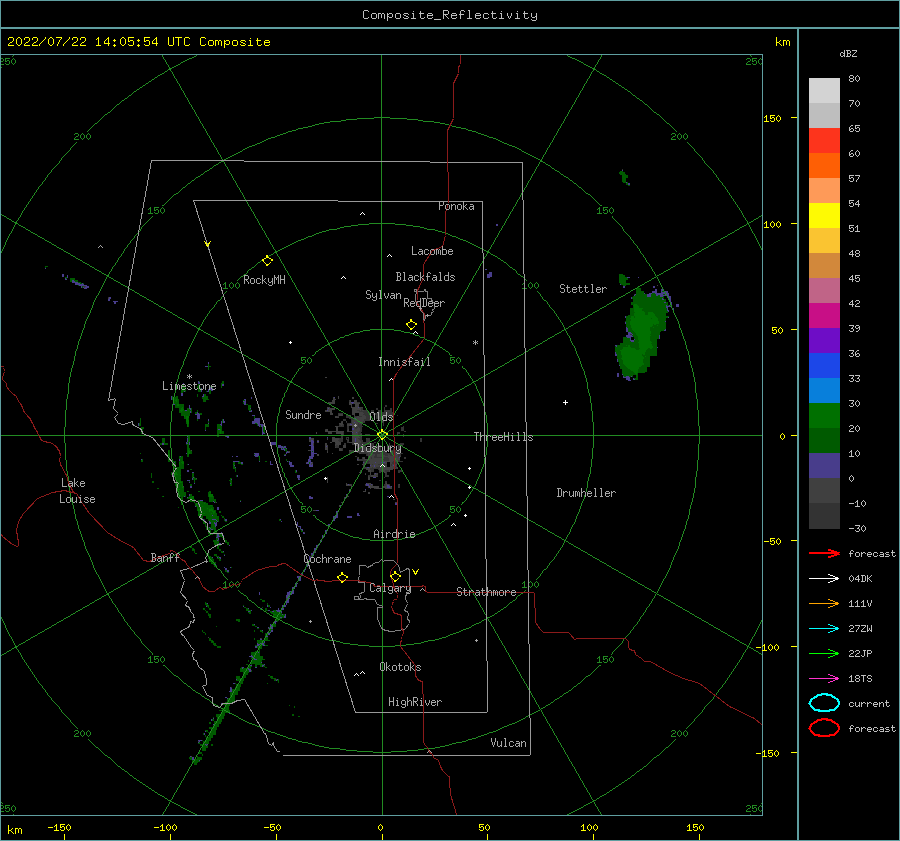Click the magenta 18TS arrow icon

824,679
